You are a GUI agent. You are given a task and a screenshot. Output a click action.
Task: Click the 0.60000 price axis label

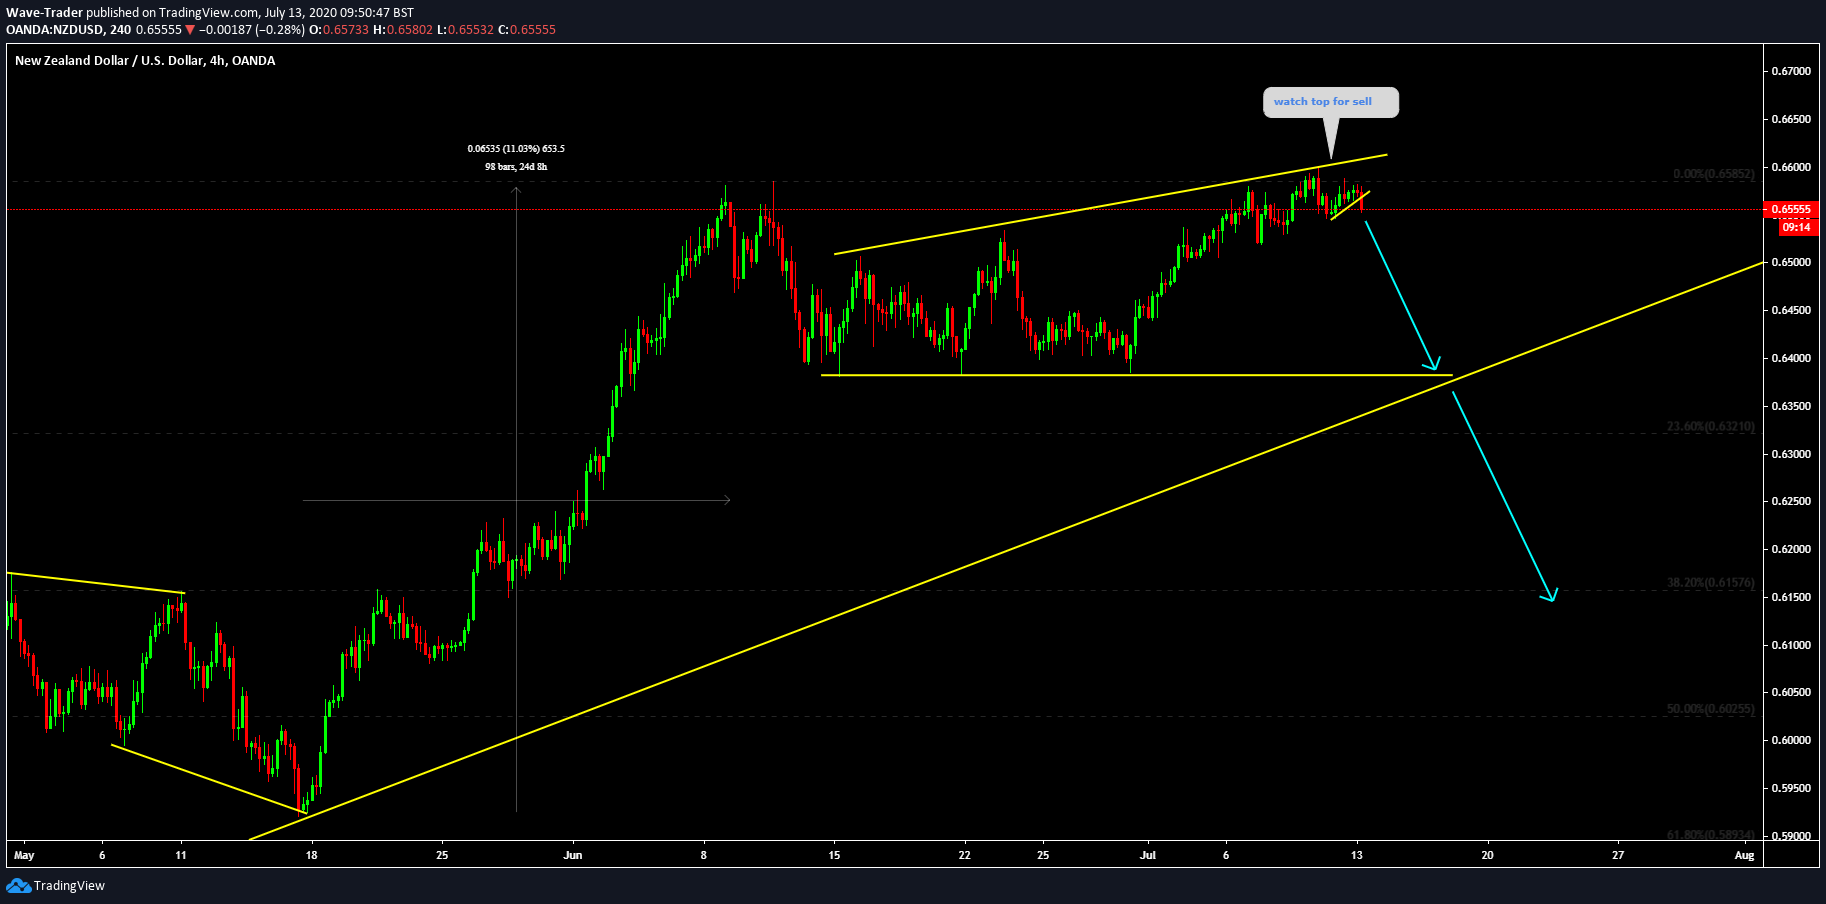(1791, 740)
